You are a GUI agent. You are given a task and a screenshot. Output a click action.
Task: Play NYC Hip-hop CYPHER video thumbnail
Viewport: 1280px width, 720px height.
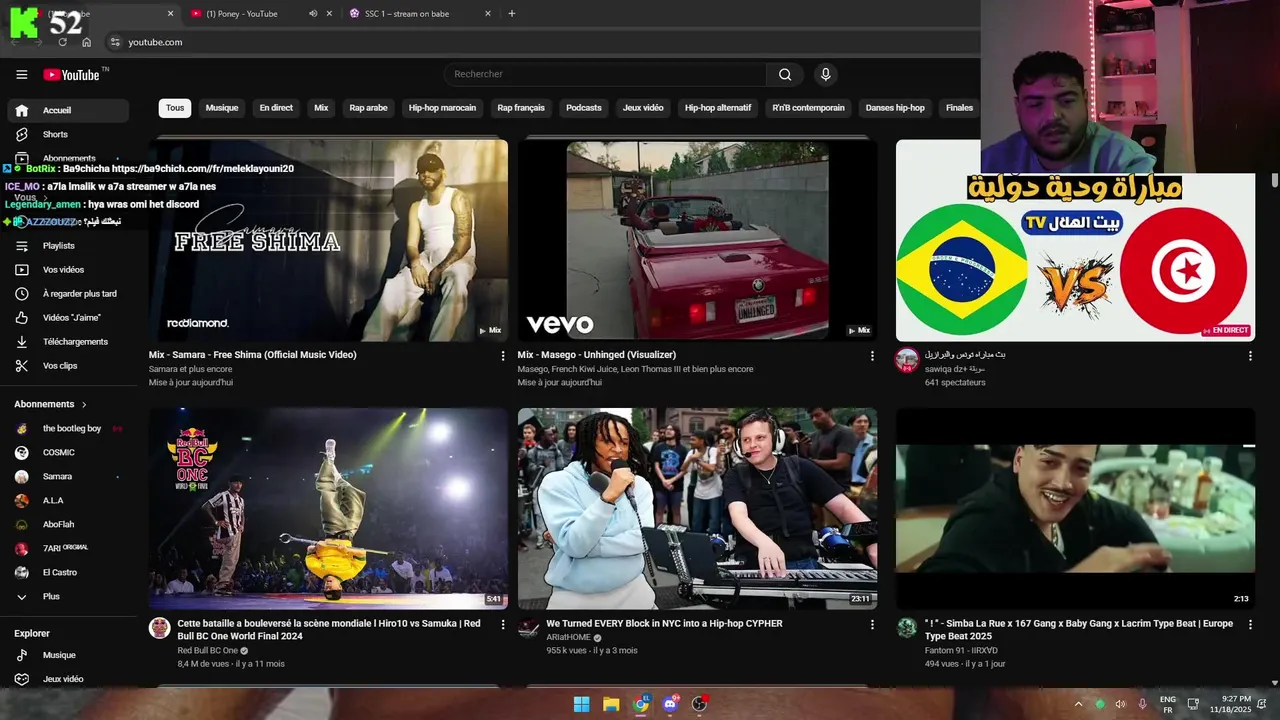pyautogui.click(x=697, y=508)
